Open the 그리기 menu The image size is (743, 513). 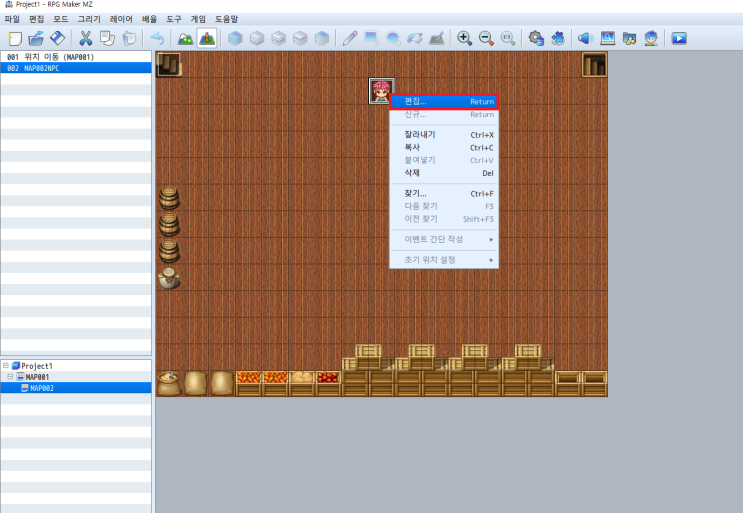(x=89, y=19)
